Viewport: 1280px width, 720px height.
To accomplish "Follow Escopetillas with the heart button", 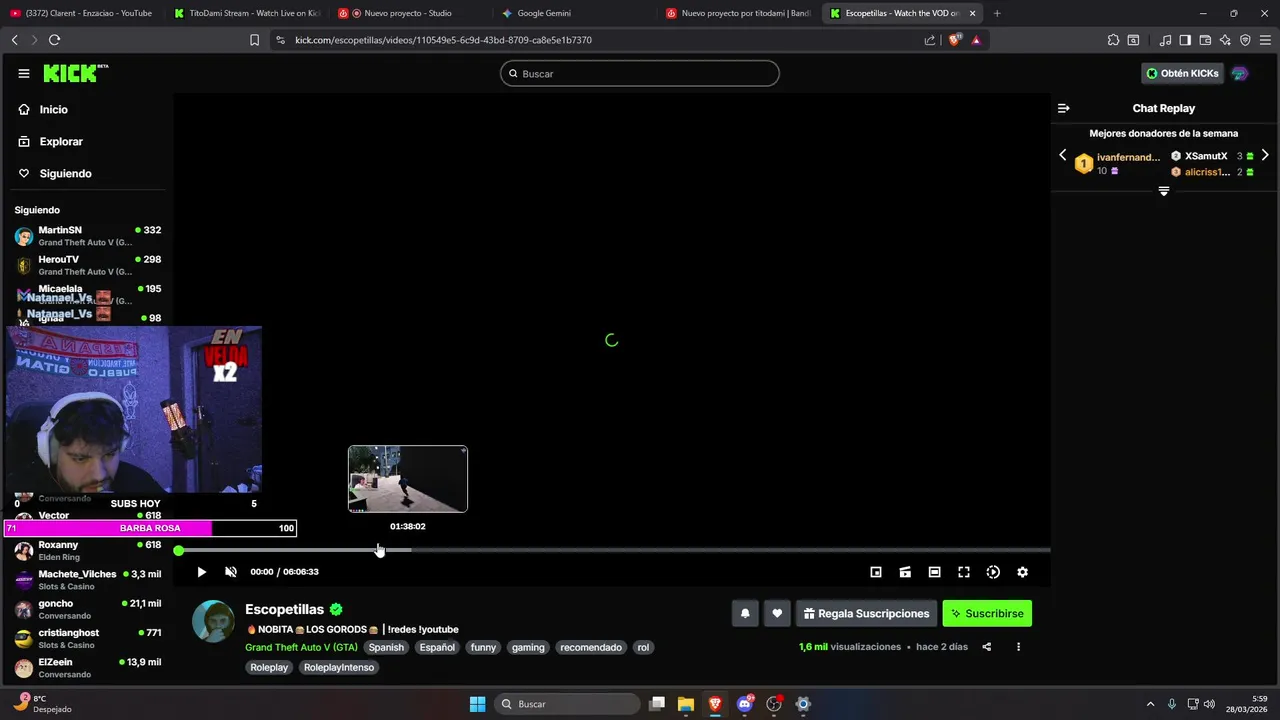I will coord(777,614).
